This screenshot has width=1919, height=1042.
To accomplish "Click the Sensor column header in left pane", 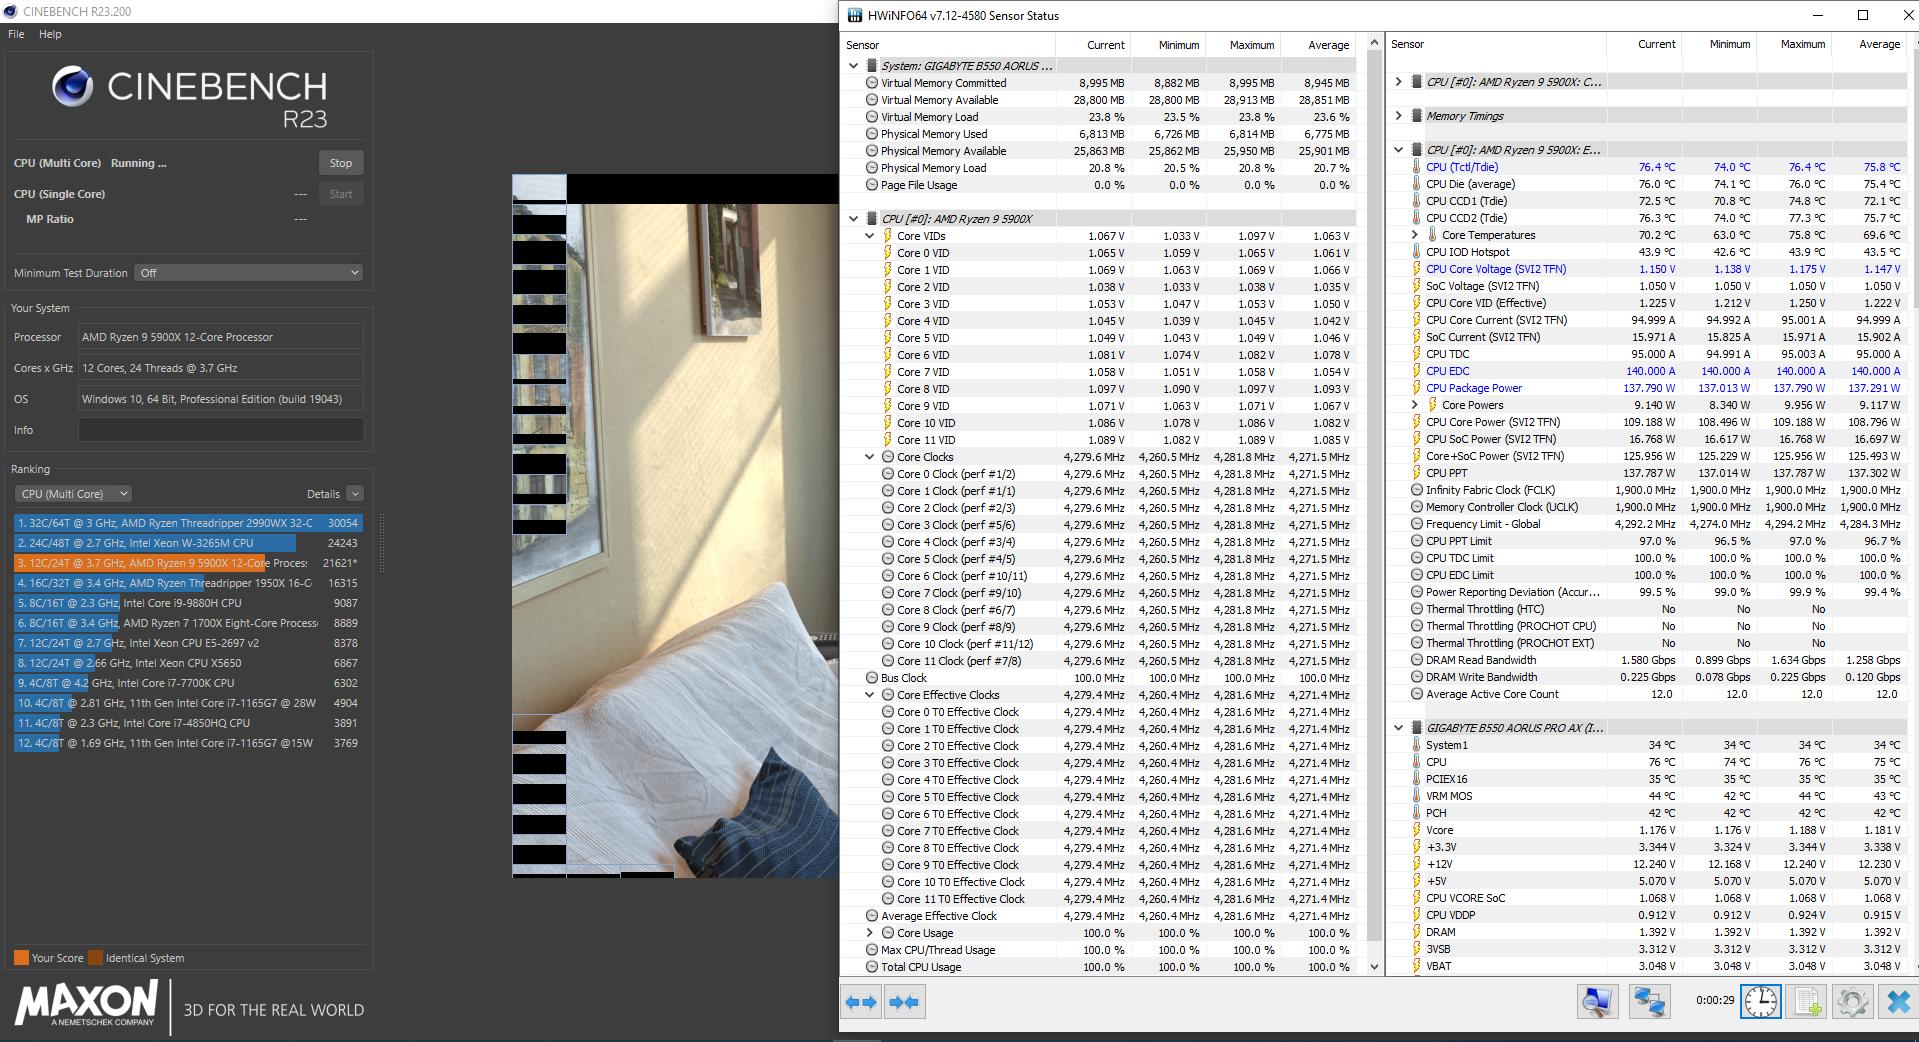I will click(x=949, y=45).
